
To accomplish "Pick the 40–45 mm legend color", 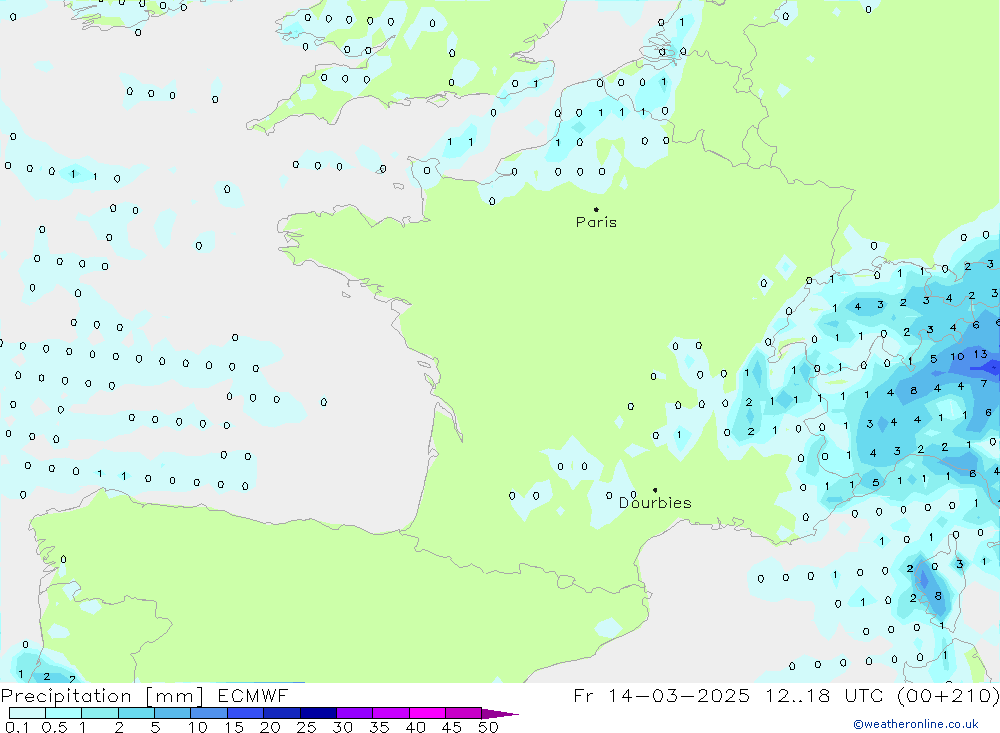I will point(427,713).
